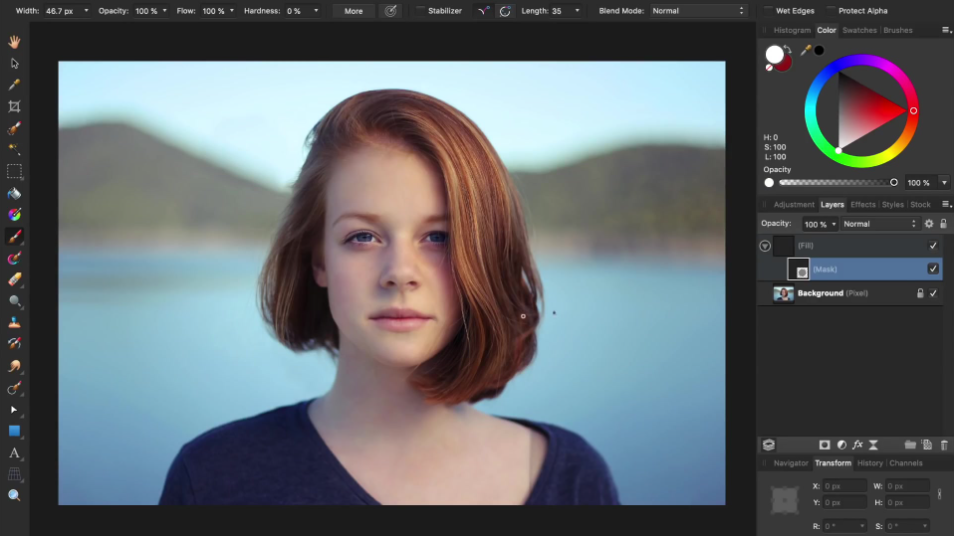954x536 pixels.
Task: Select the Node tool triangle arrow
Action: pyautogui.click(x=14, y=409)
